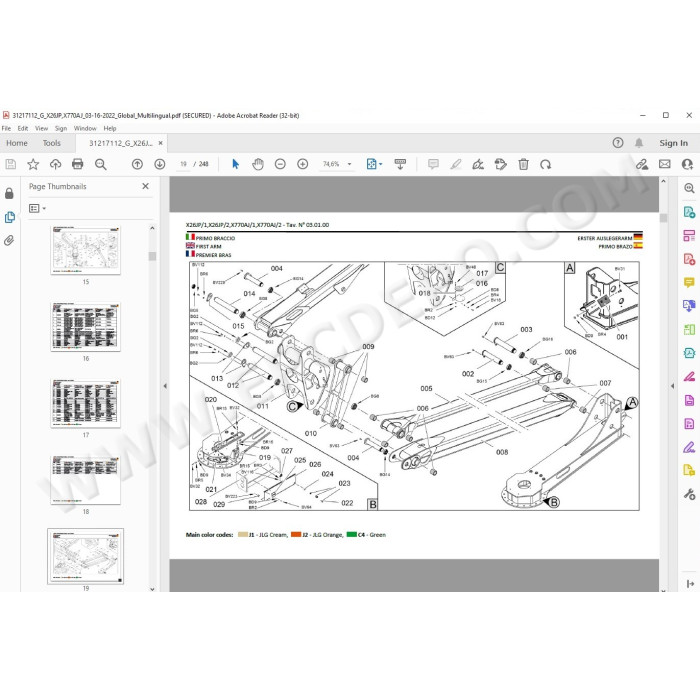Share the file link with others
The width and height of the screenshot is (700, 700).
point(642,164)
